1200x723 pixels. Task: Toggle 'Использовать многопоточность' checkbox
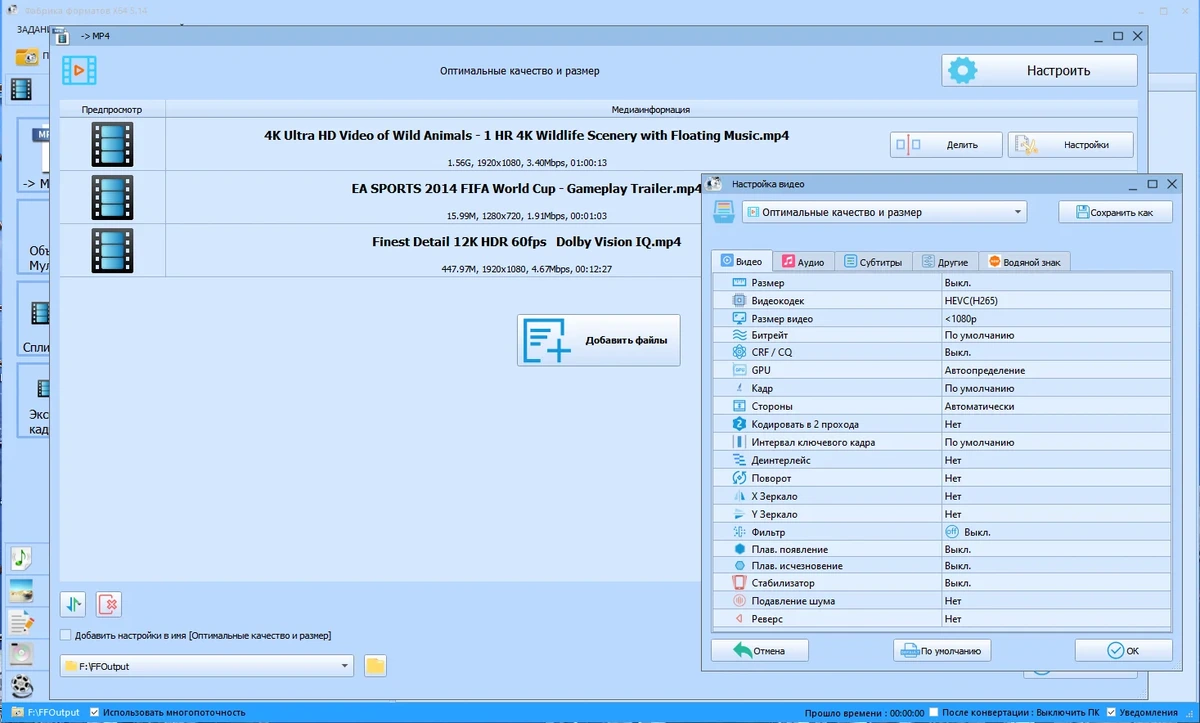tap(95, 712)
